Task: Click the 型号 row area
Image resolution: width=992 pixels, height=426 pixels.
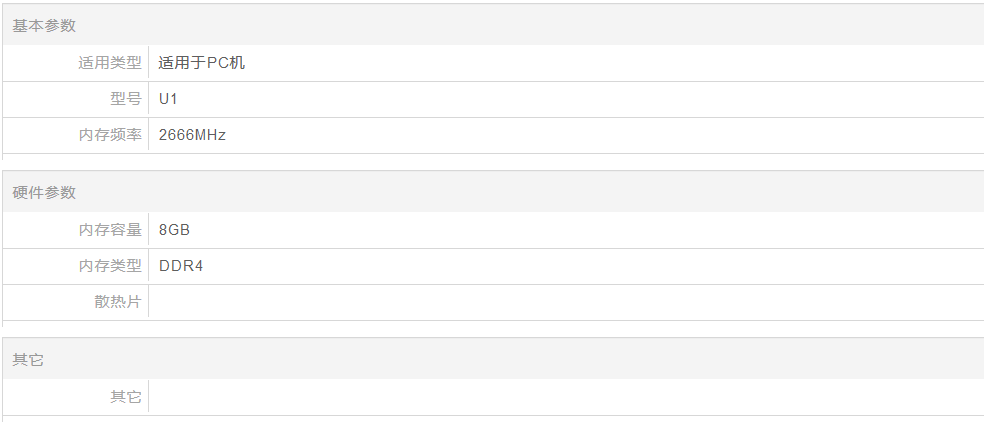Action: [x=493, y=99]
